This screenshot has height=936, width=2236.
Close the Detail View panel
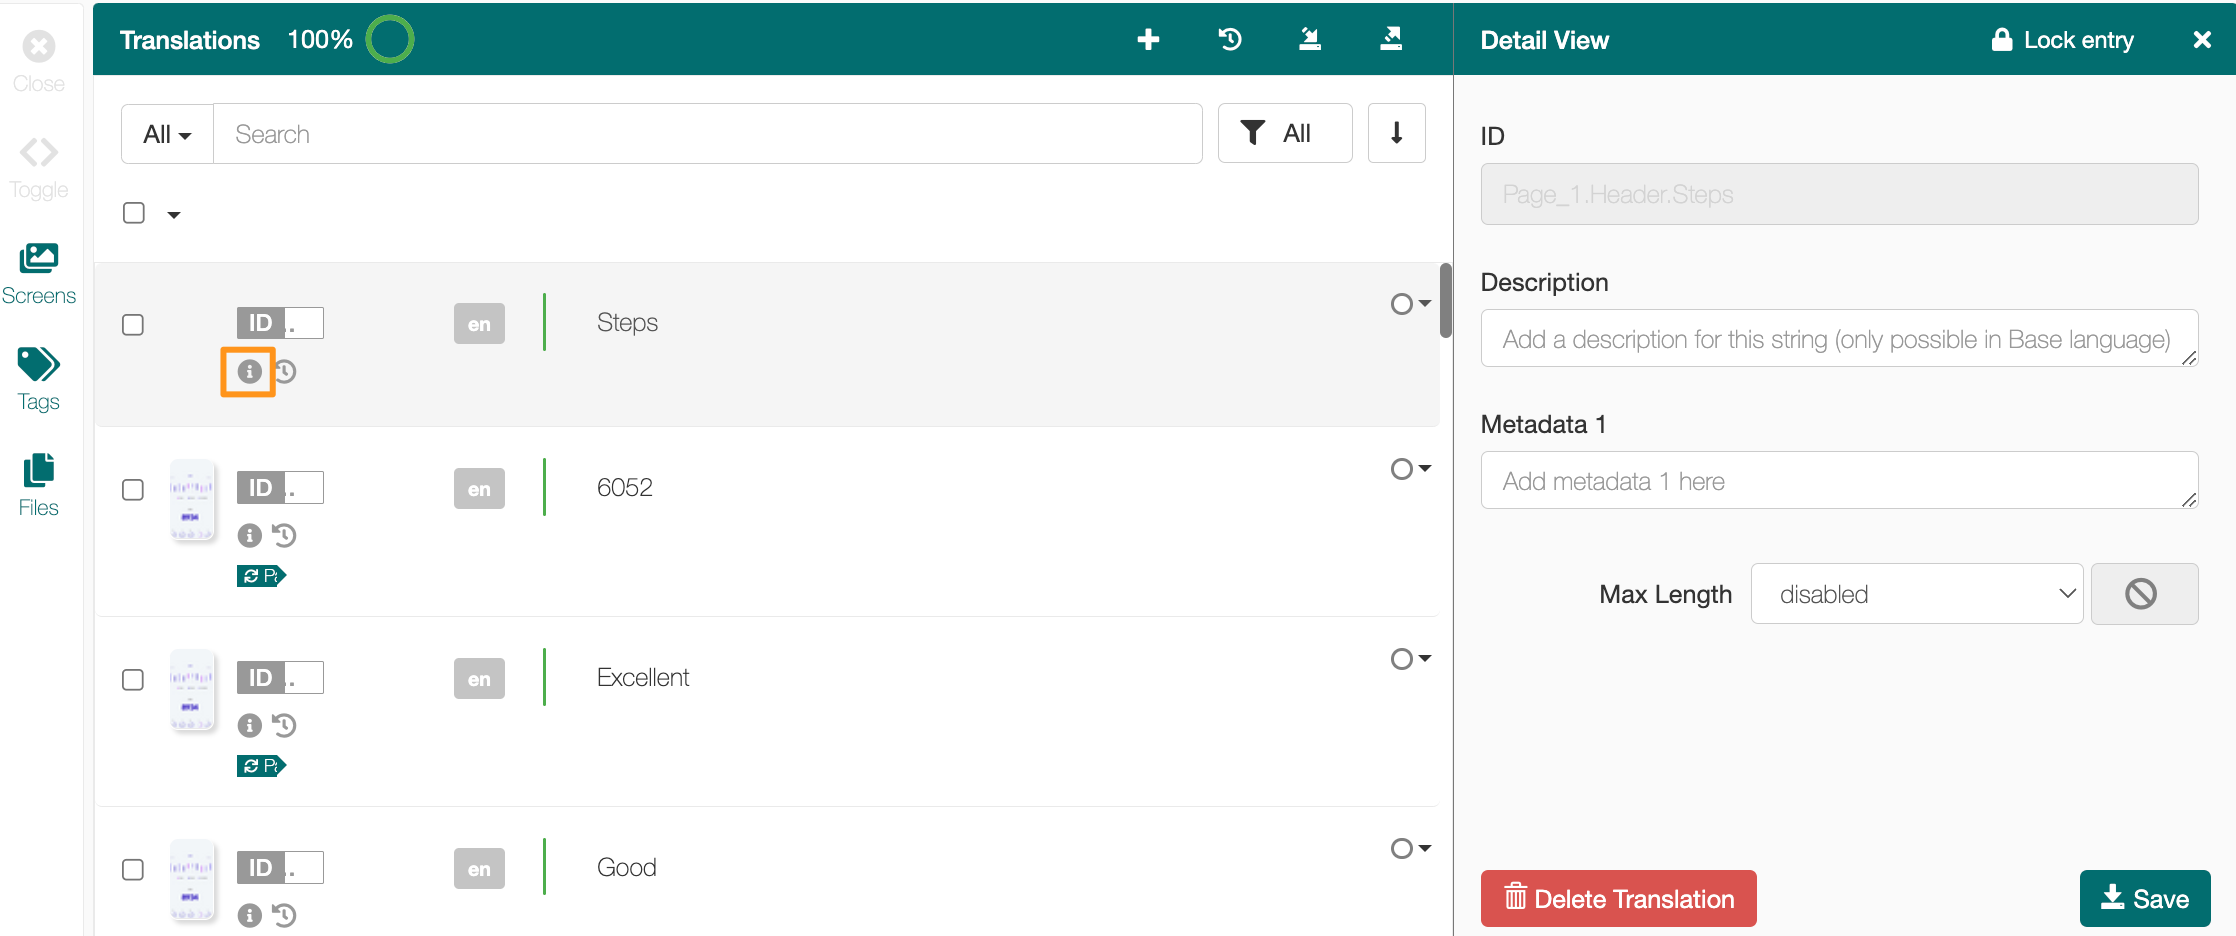tap(2202, 40)
